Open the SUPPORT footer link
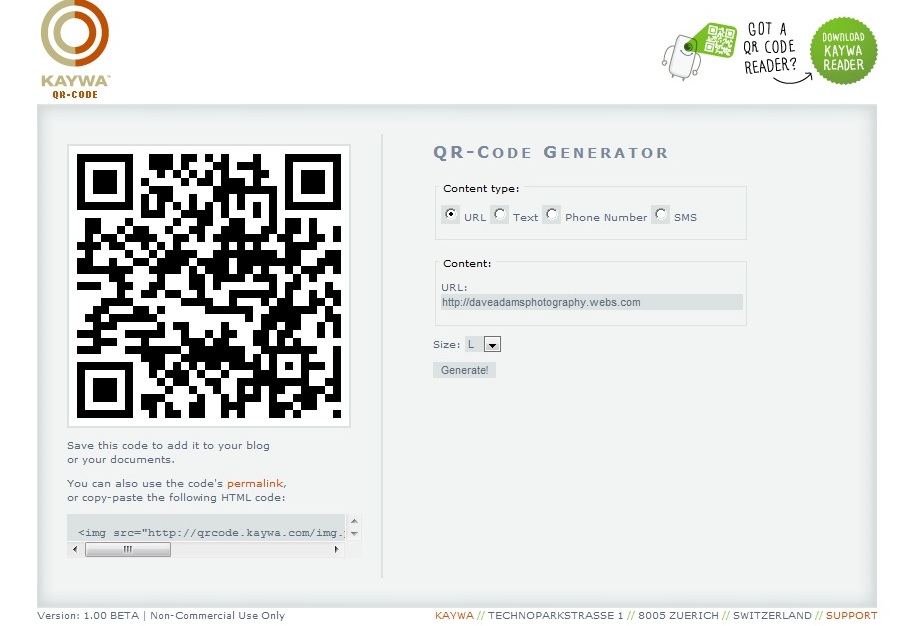This screenshot has width=919, height=626. point(851,615)
